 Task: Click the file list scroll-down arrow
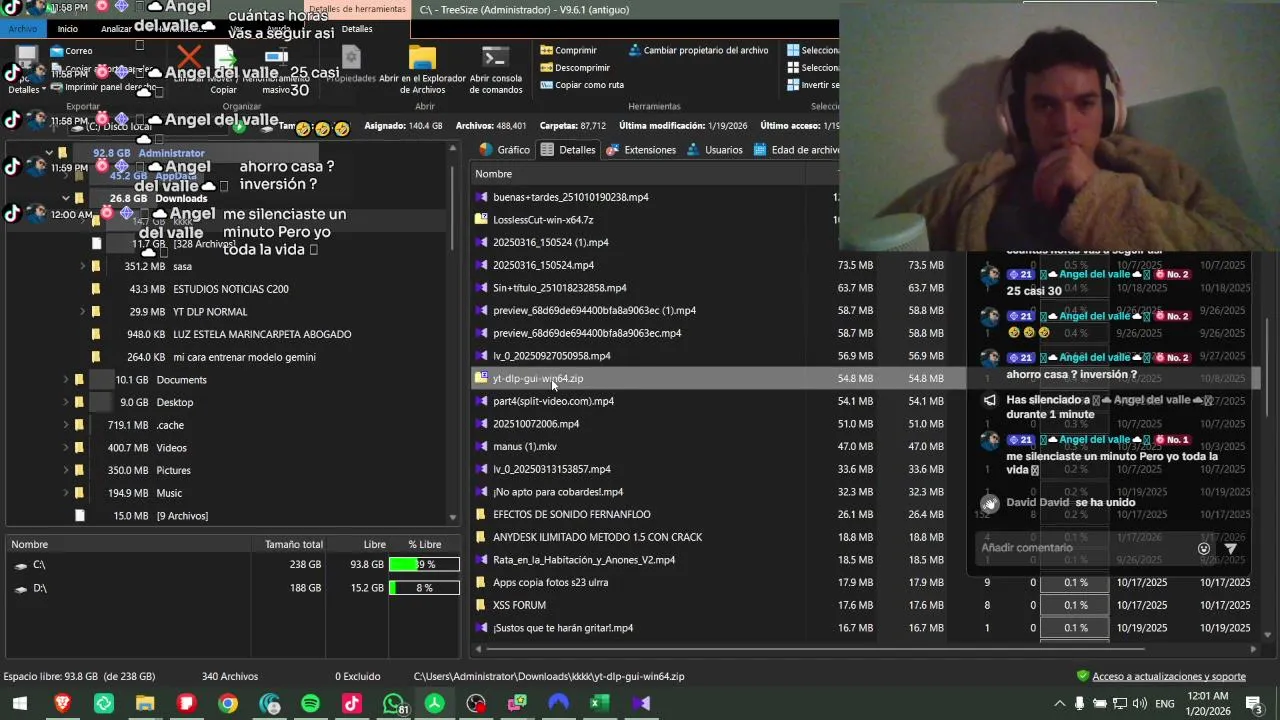pyautogui.click(x=1268, y=634)
